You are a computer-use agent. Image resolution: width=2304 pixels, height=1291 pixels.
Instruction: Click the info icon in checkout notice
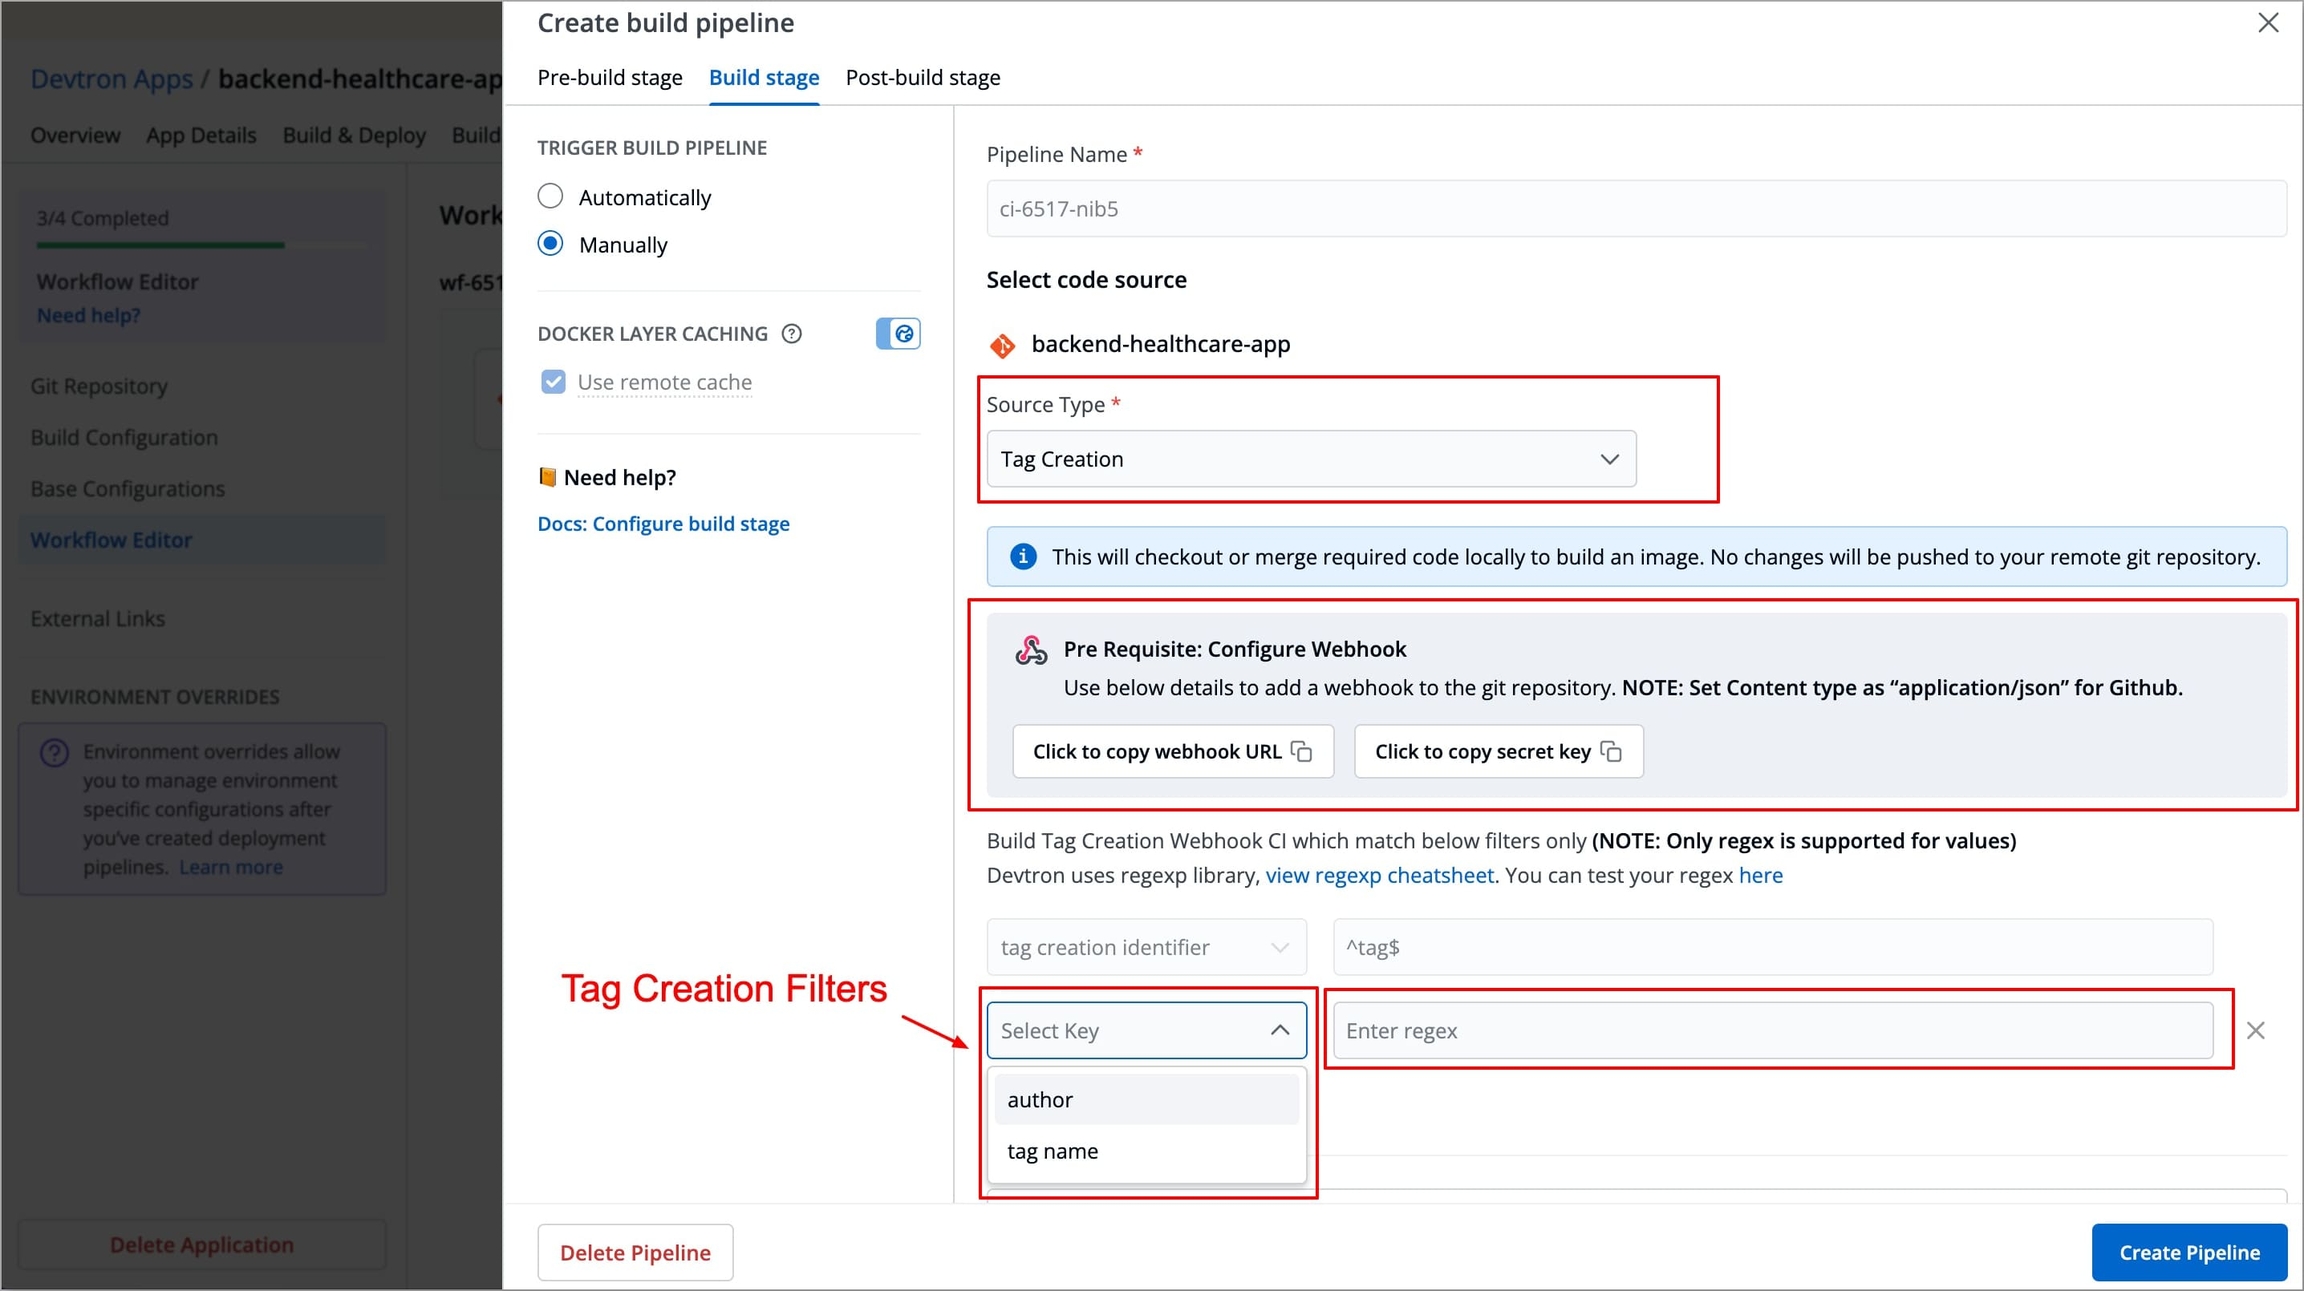coord(1022,557)
